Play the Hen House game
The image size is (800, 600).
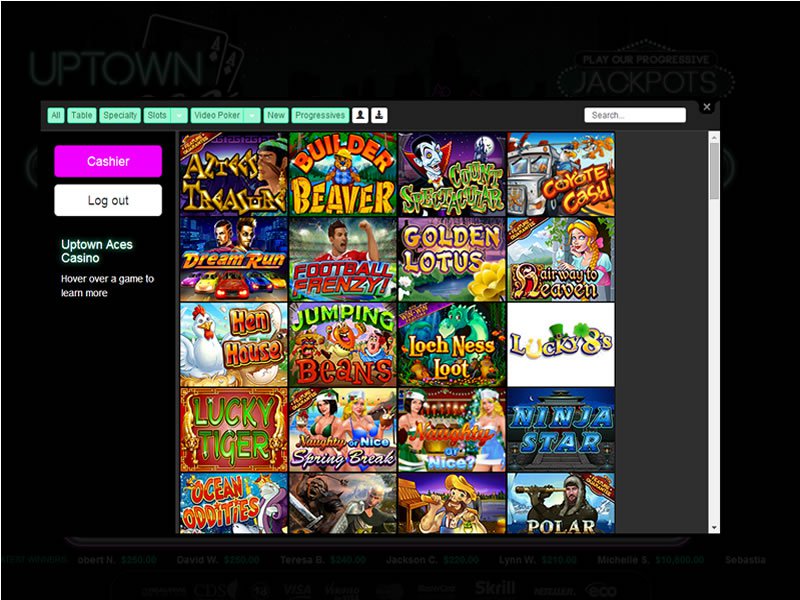coord(234,344)
